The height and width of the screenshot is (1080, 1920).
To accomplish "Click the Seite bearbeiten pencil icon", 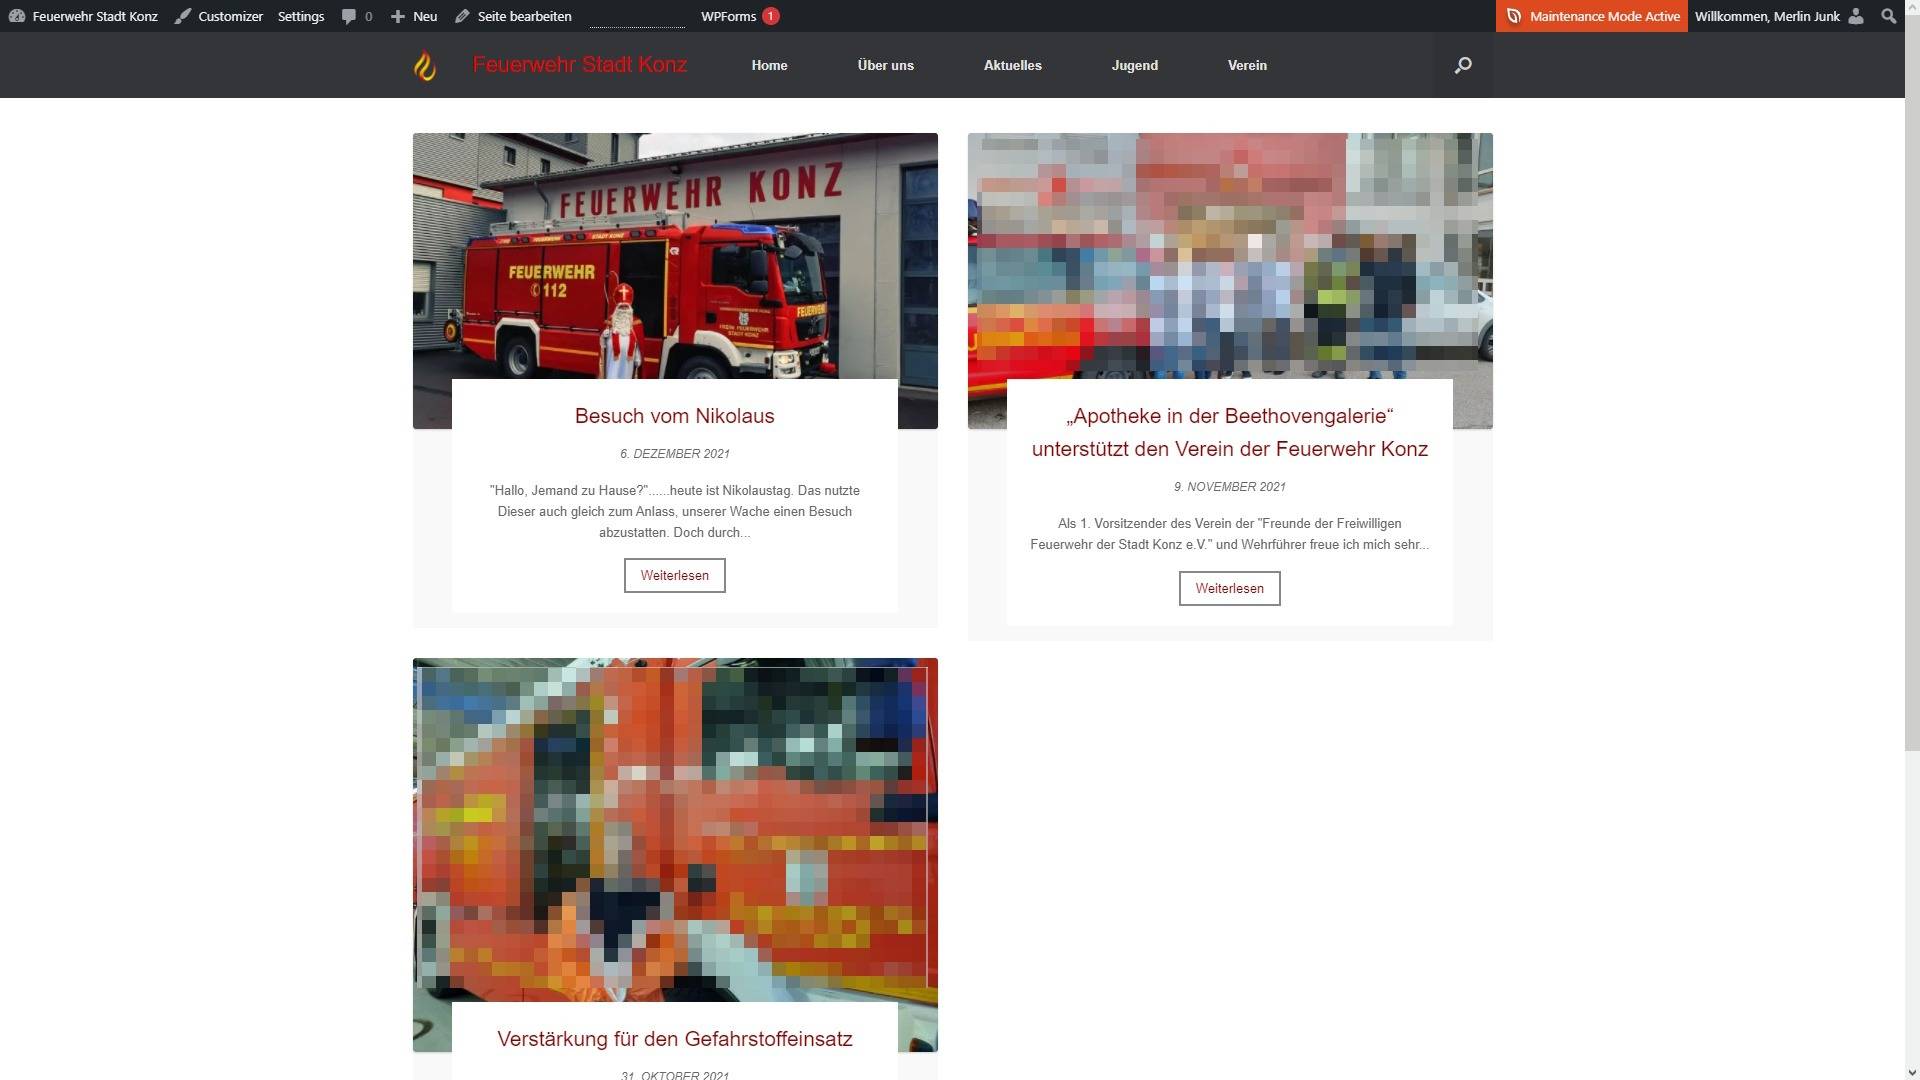I will pyautogui.click(x=462, y=16).
